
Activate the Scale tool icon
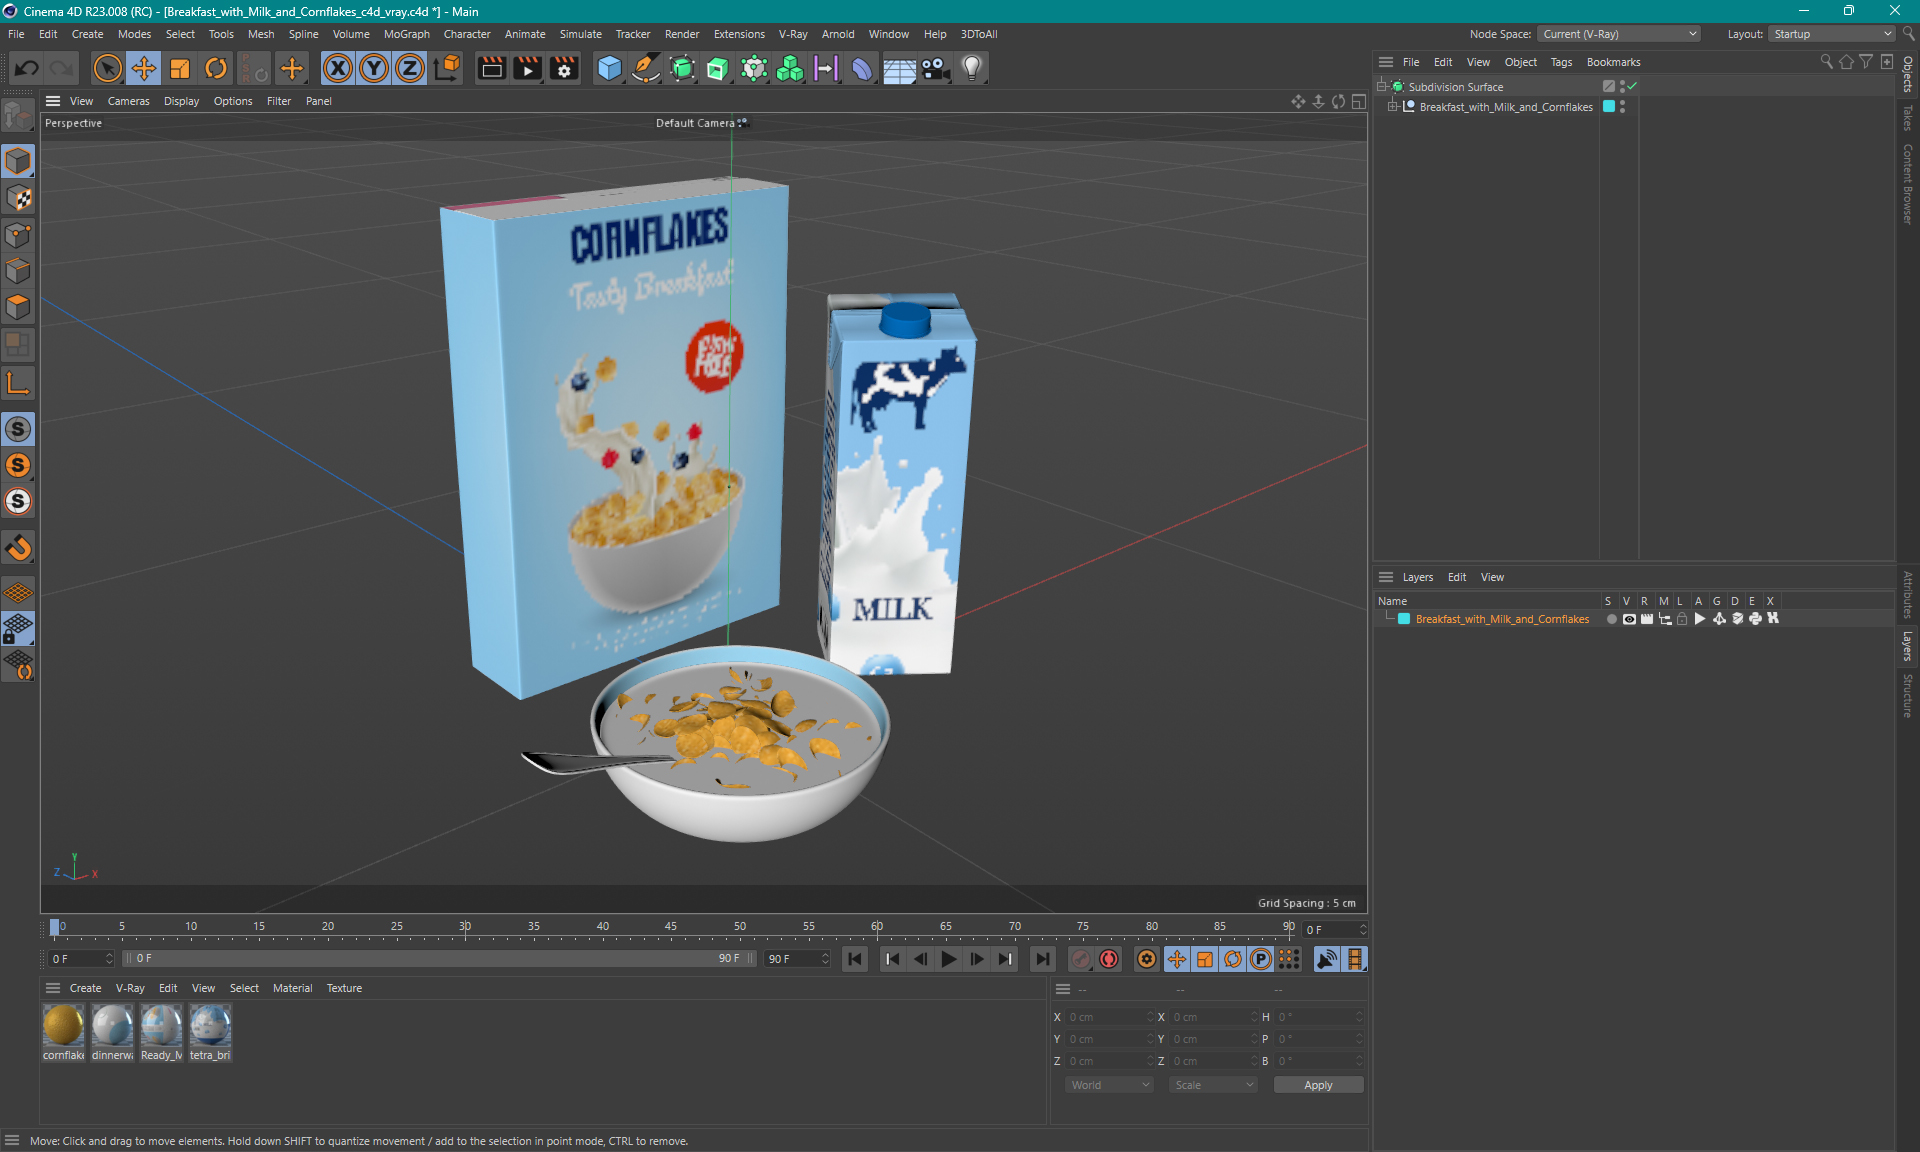[x=180, y=68]
